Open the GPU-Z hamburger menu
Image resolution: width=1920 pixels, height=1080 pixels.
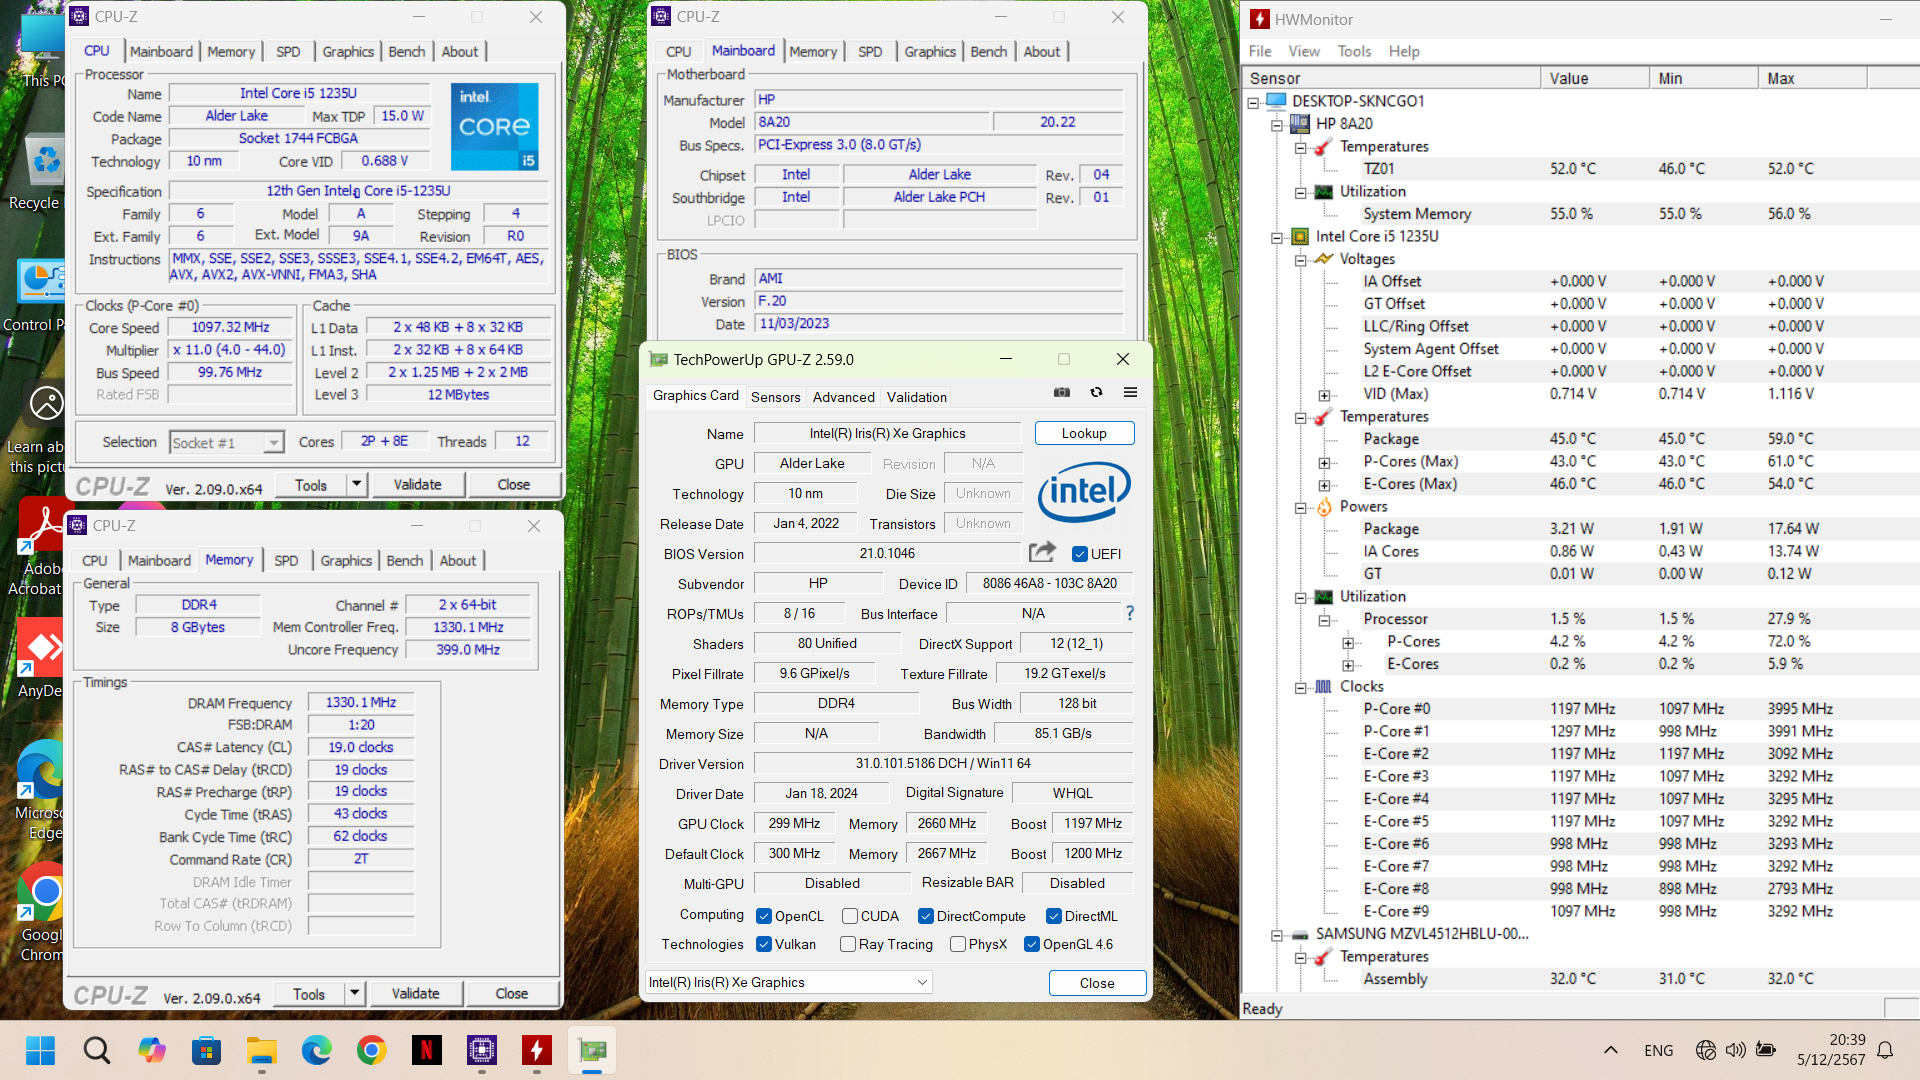(1130, 393)
